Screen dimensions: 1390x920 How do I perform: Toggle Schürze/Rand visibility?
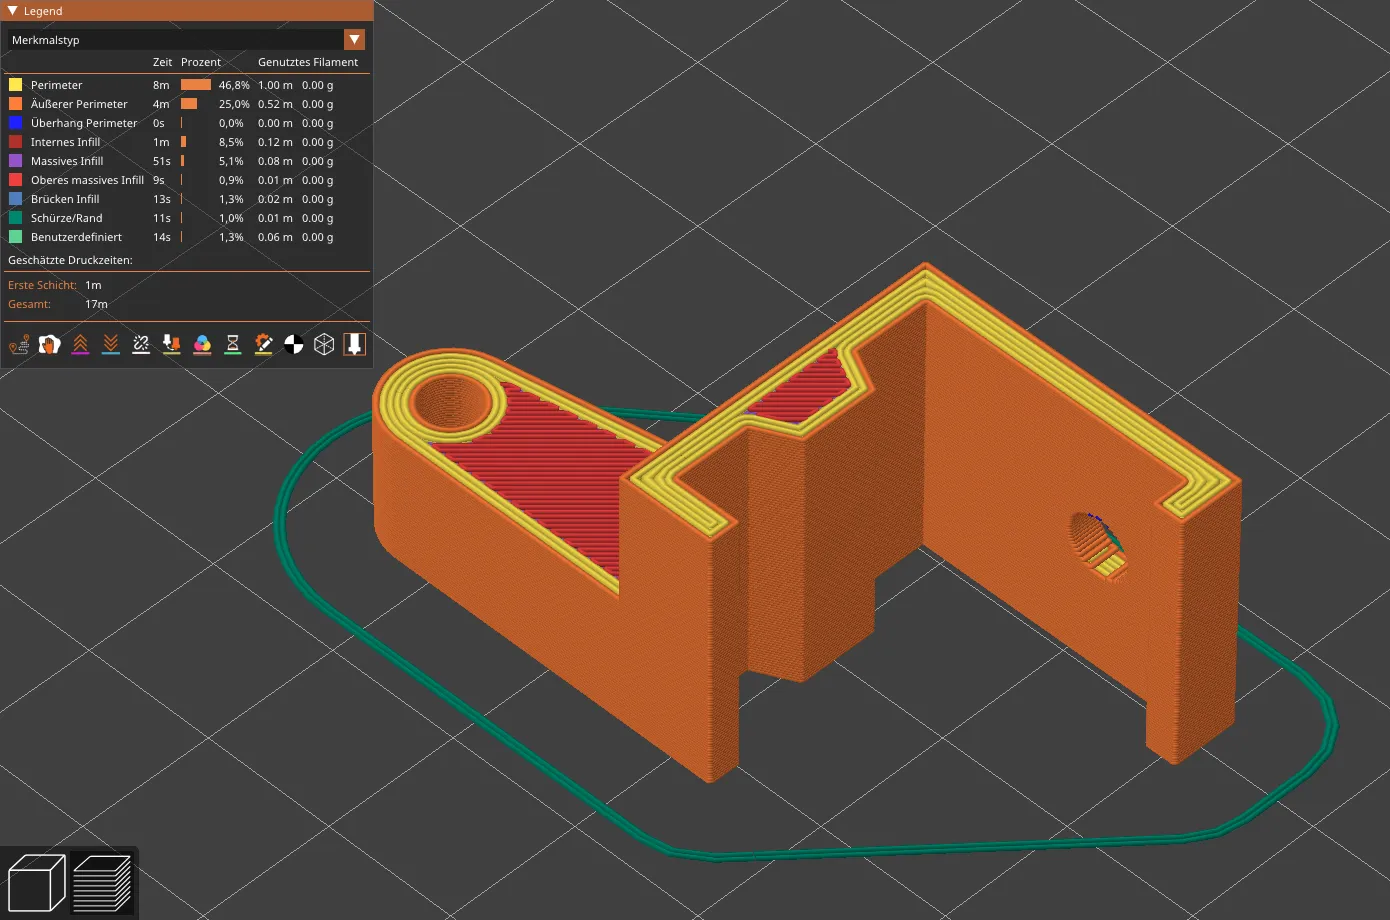[187, 218]
